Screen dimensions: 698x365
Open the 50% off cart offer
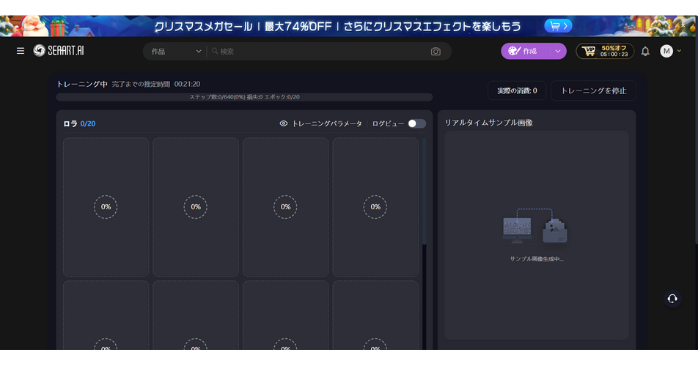pos(605,51)
